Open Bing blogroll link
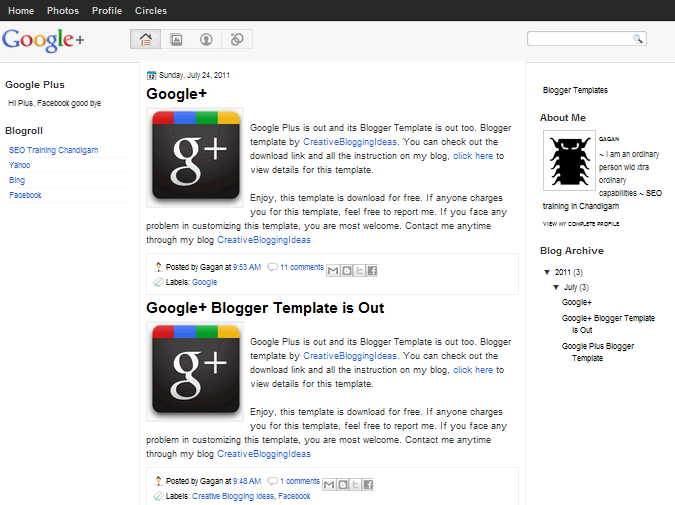675x505 pixels. (x=17, y=180)
